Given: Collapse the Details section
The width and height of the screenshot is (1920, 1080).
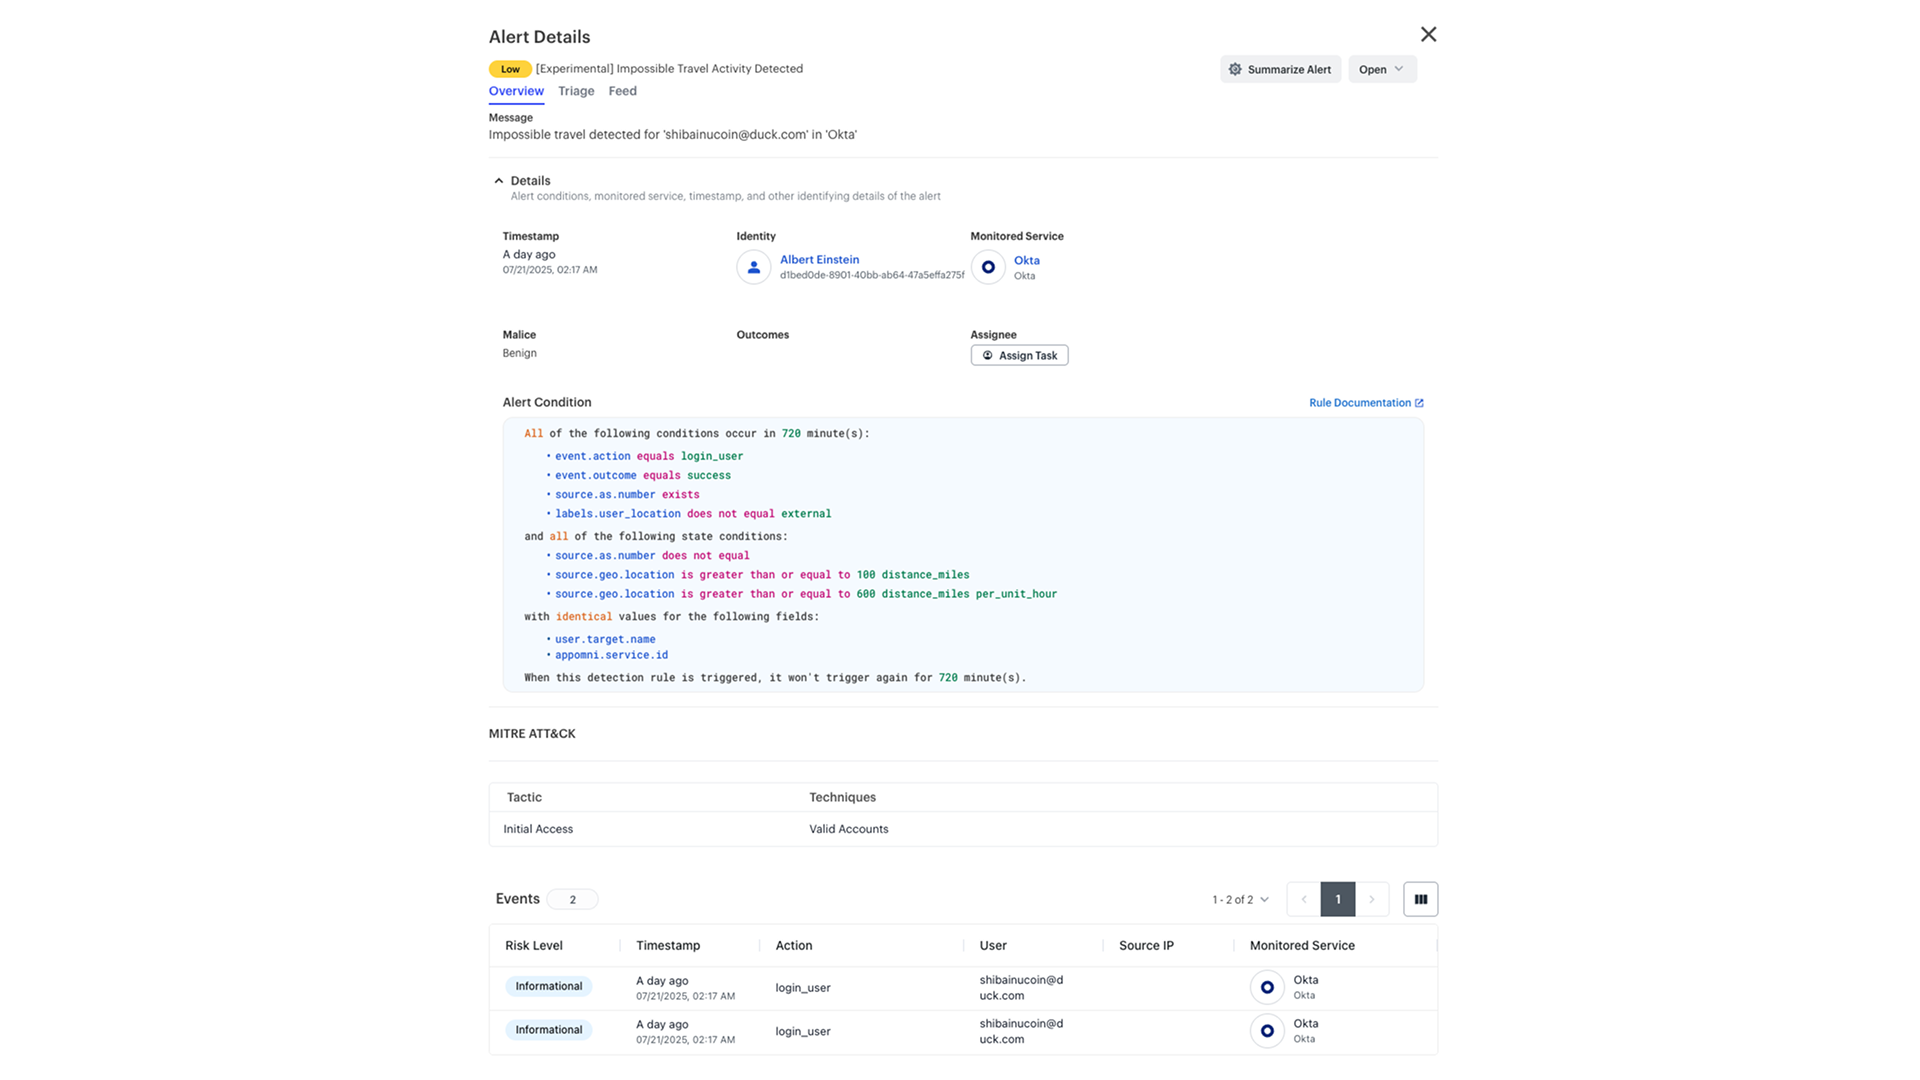Looking at the screenshot, I should point(499,180).
